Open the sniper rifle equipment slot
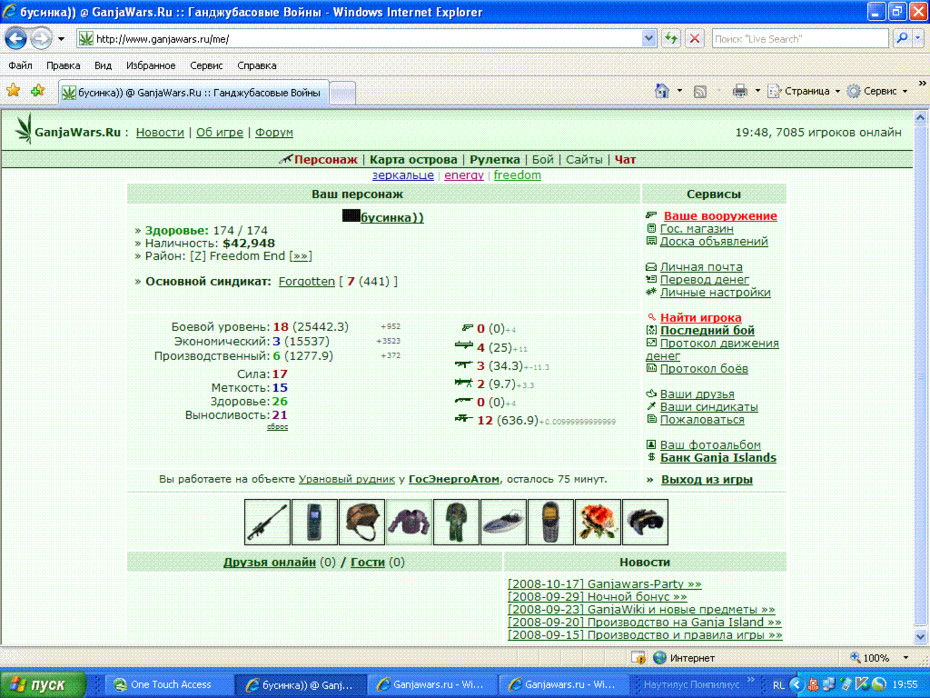The height and width of the screenshot is (698, 930). click(x=267, y=522)
